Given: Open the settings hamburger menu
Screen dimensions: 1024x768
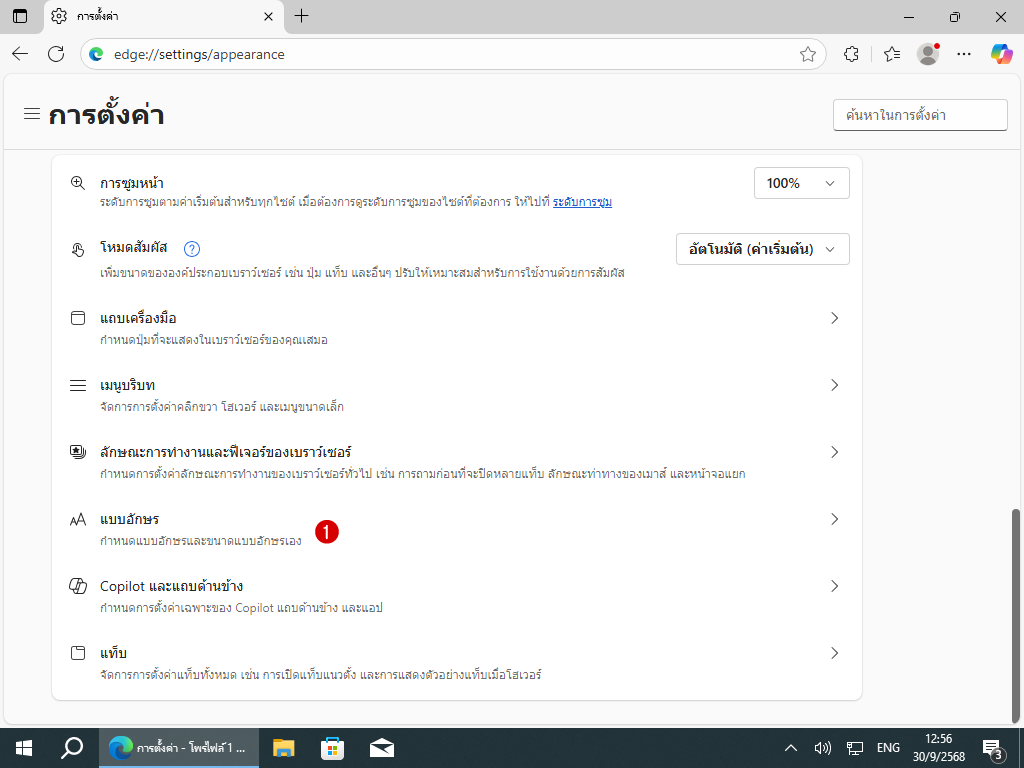Looking at the screenshot, I should 32,114.
